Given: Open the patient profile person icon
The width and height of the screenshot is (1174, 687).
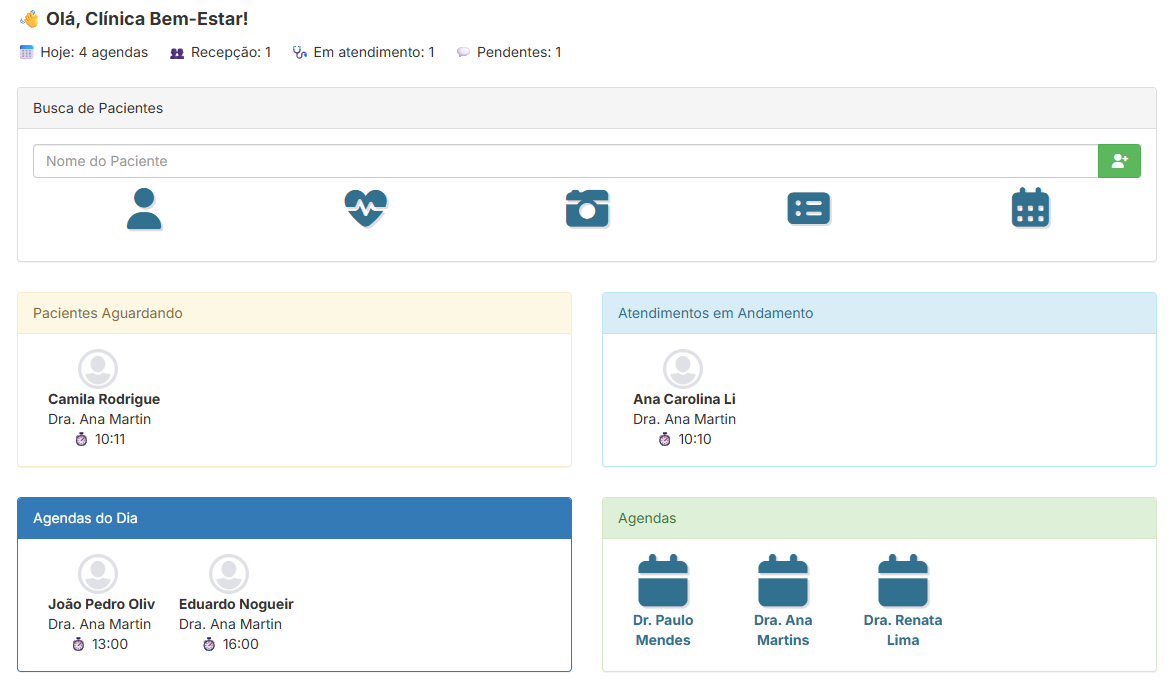Looking at the screenshot, I should click(144, 209).
